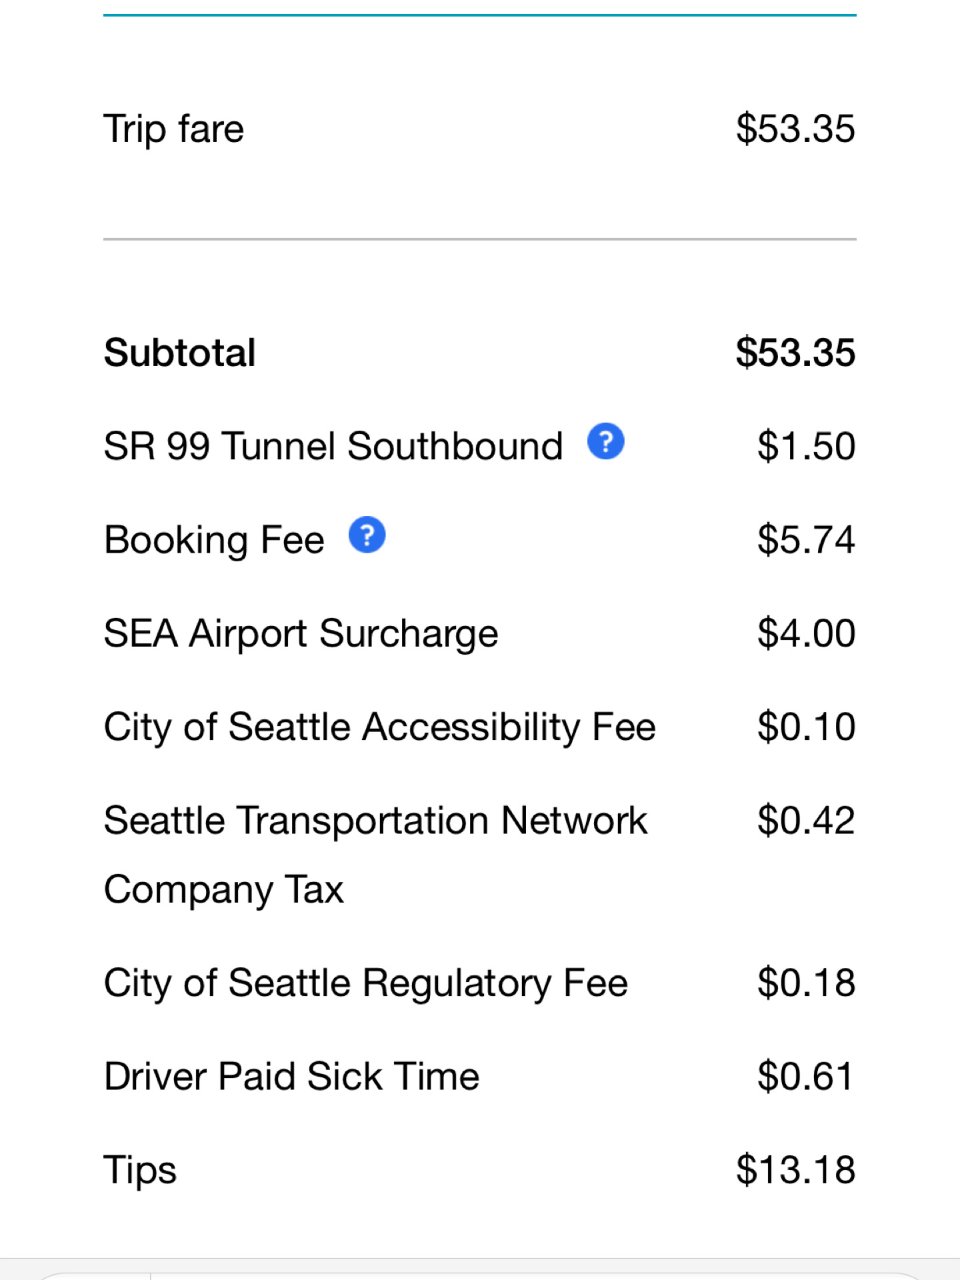Viewport: 960px width, 1280px height.
Task: Select City of Seattle Regulatory Fee text
Action: [x=365, y=983]
